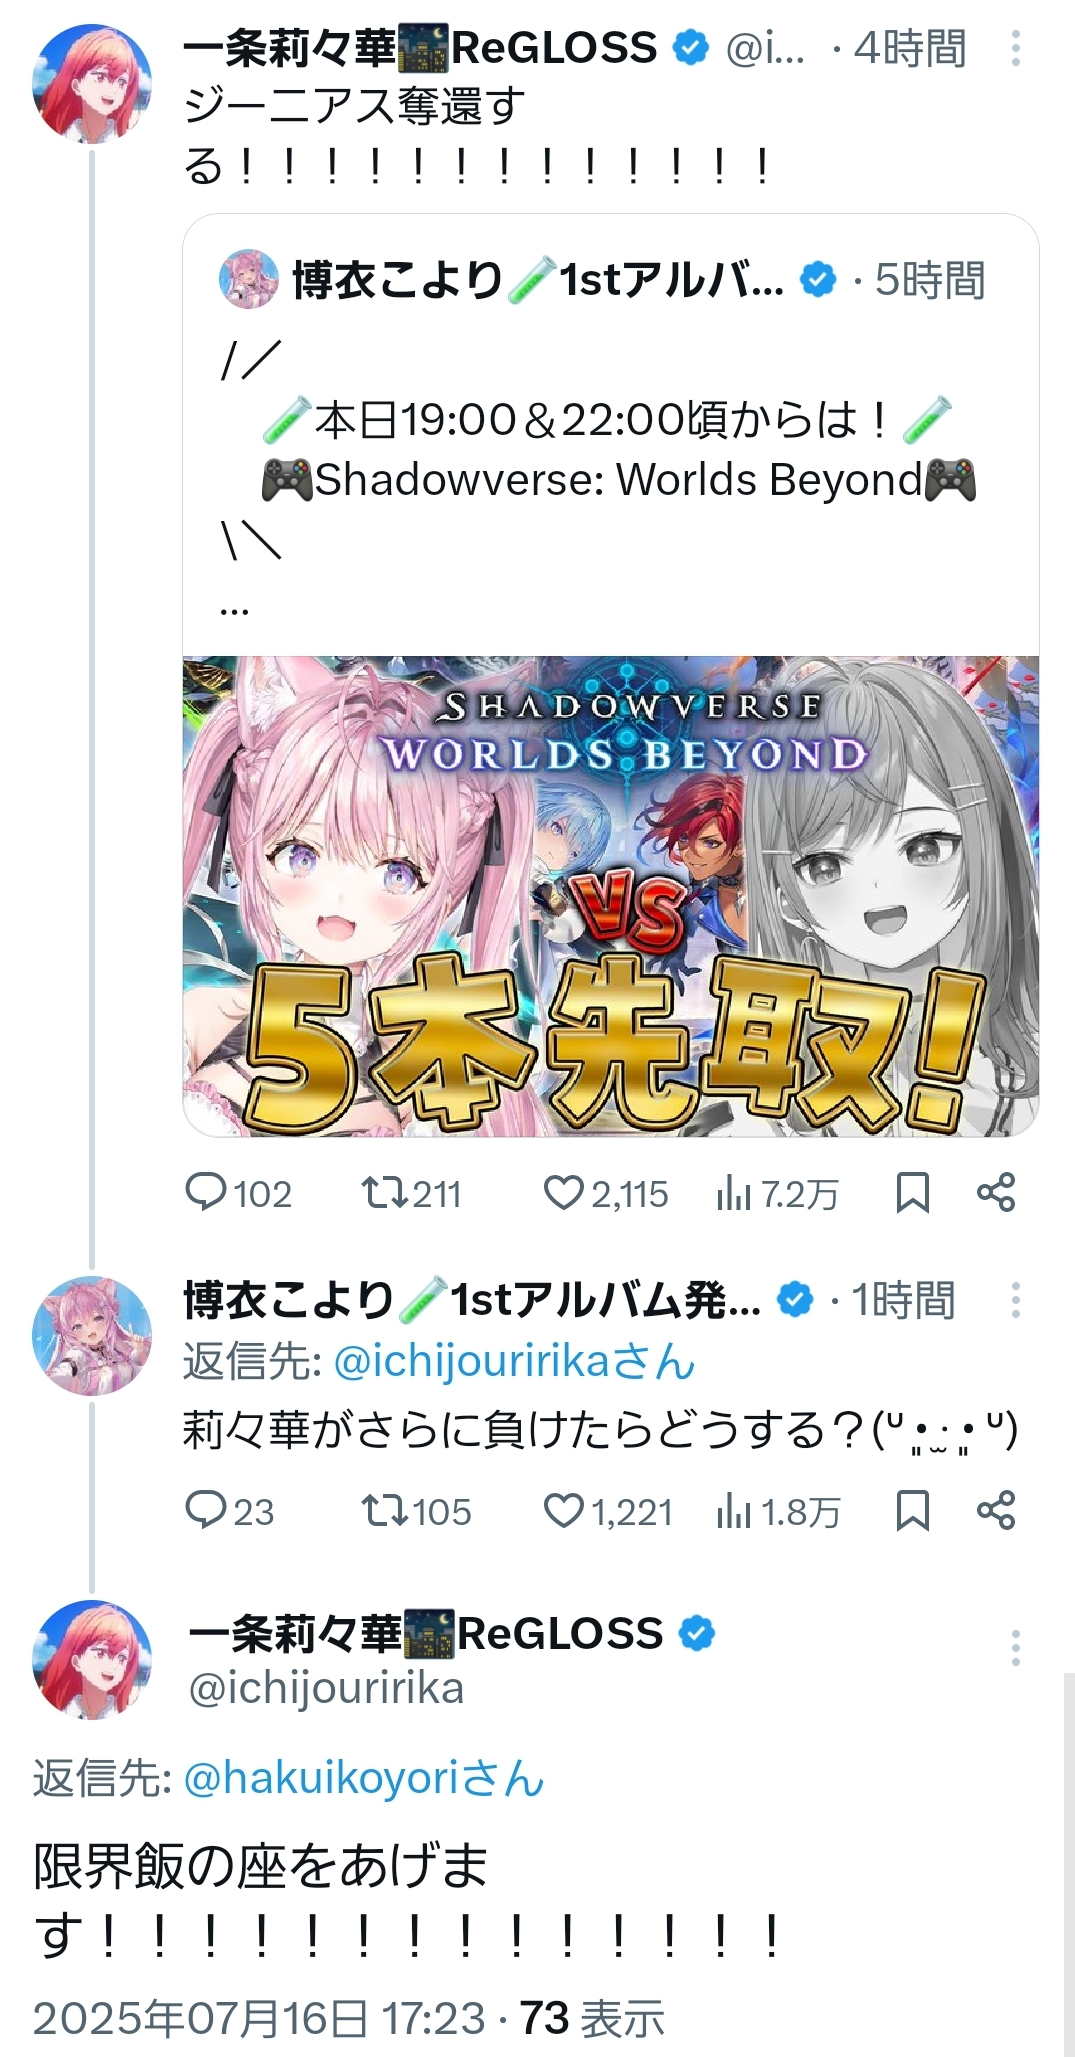Open the @hakuikoyori reply-to link

click(364, 1779)
